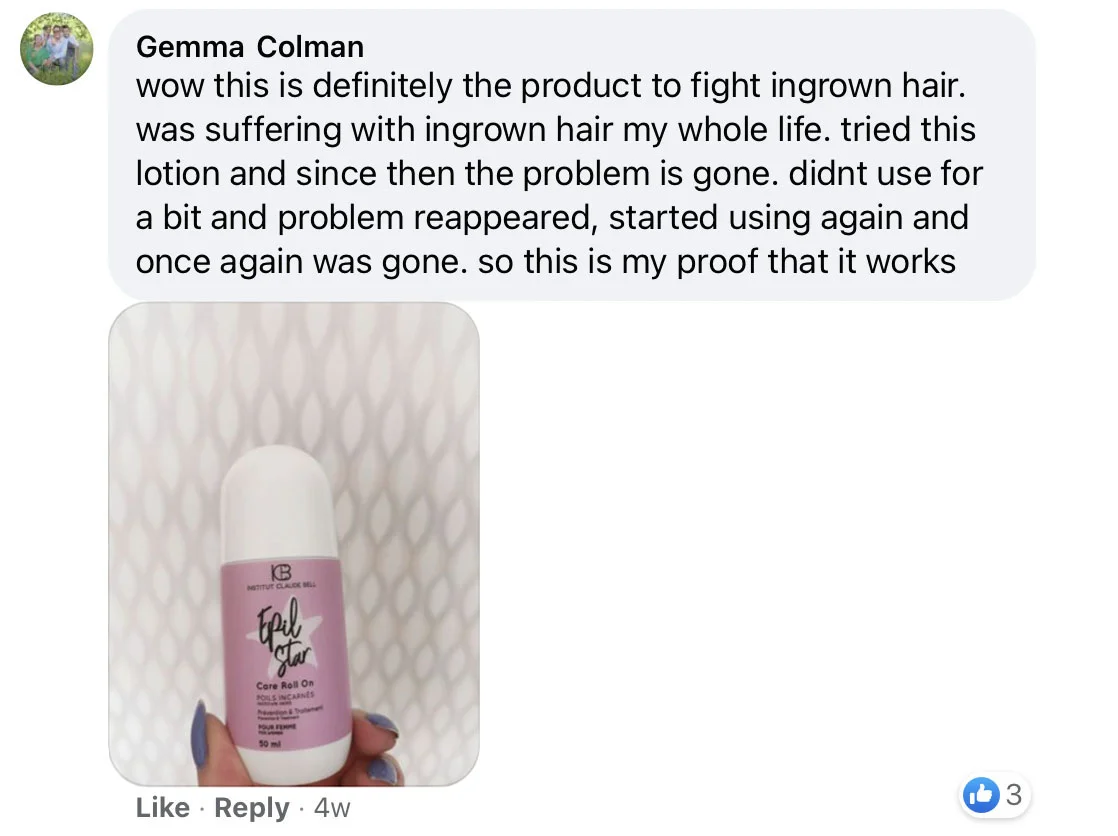This screenshot has height=836, width=1118.
Task: Click the first line mentioning ingrown hair
Action: pos(550,86)
